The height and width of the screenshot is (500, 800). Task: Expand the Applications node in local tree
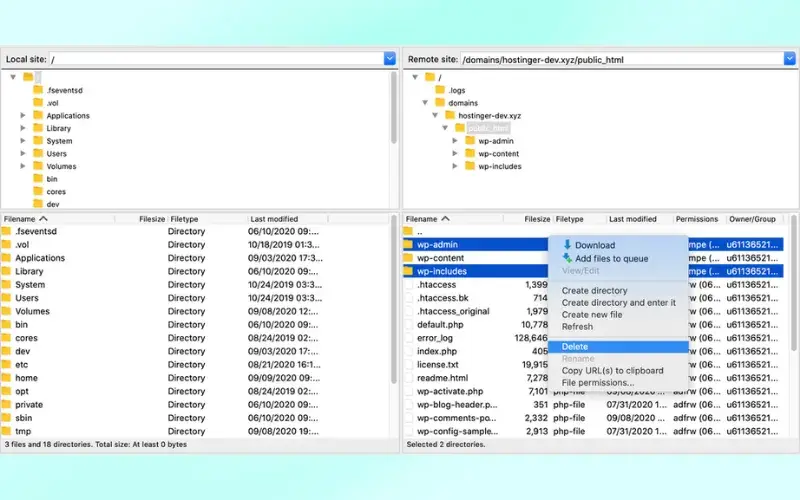tap(22, 115)
